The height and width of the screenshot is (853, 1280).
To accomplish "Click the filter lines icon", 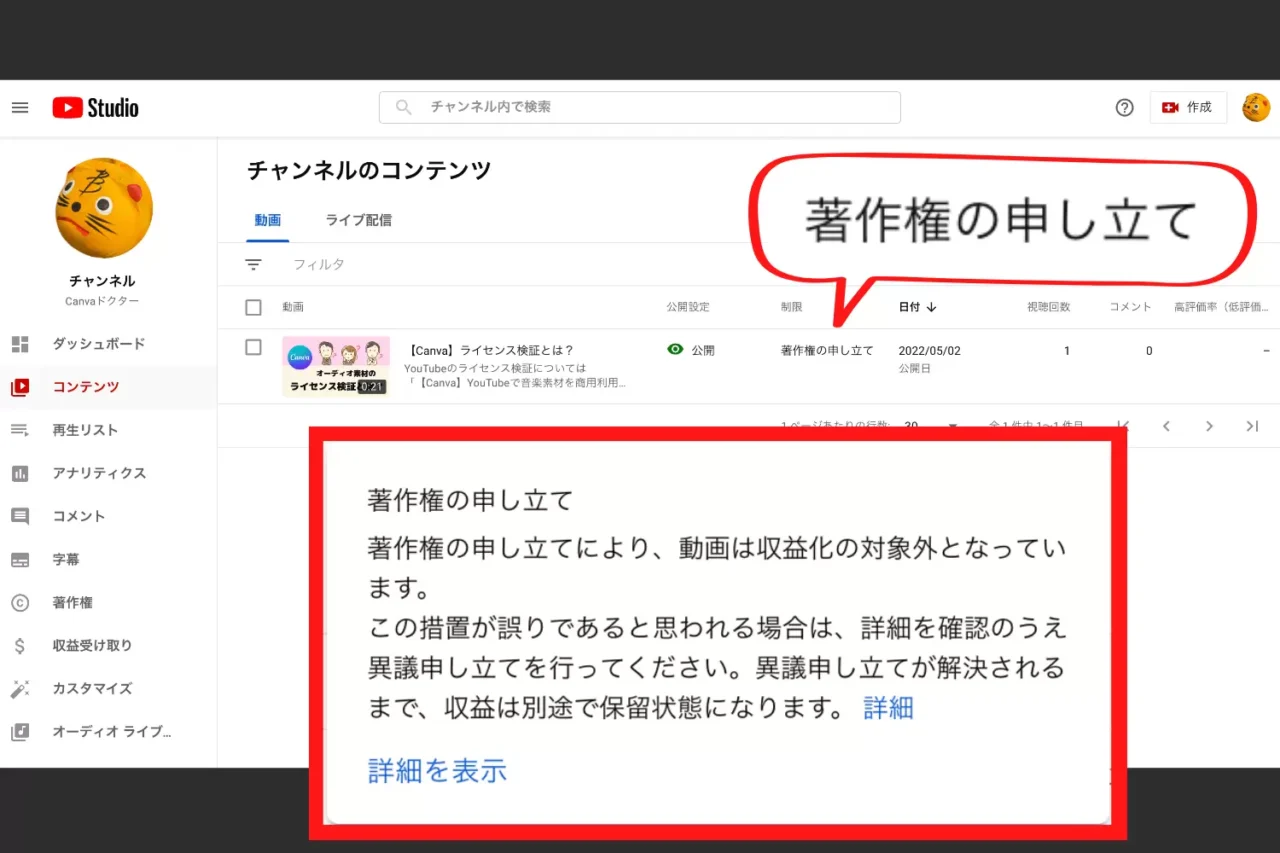I will (x=254, y=264).
